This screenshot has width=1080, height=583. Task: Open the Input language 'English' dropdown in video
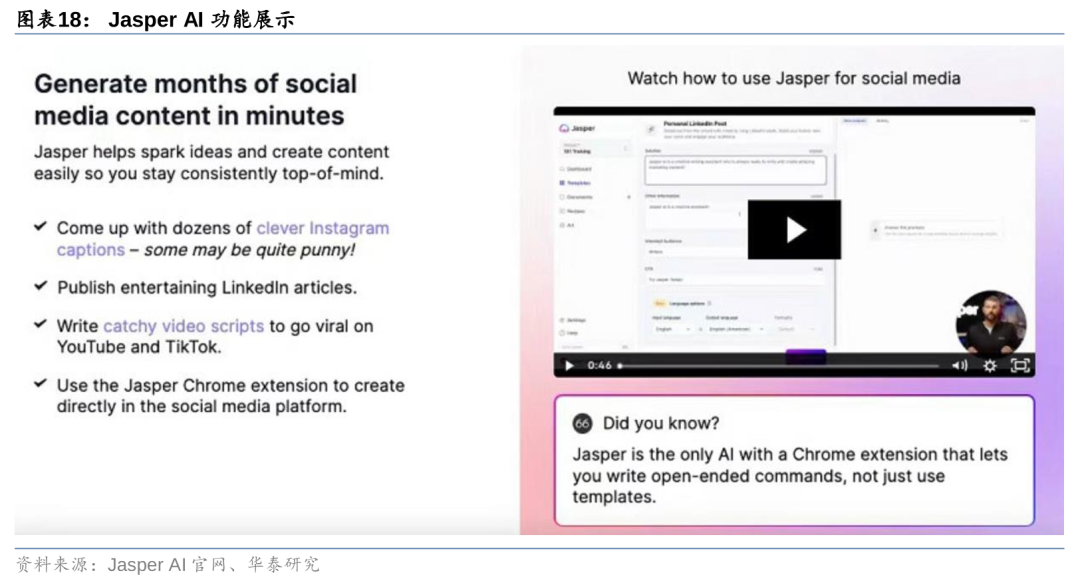pos(672,329)
